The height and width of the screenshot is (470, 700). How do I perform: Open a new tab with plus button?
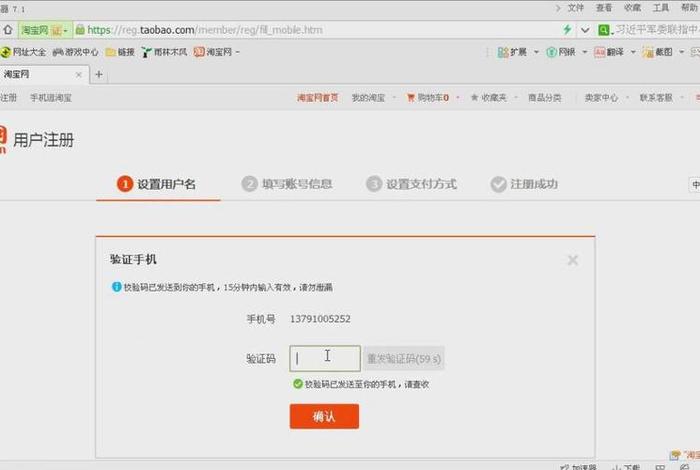pyautogui.click(x=99, y=75)
